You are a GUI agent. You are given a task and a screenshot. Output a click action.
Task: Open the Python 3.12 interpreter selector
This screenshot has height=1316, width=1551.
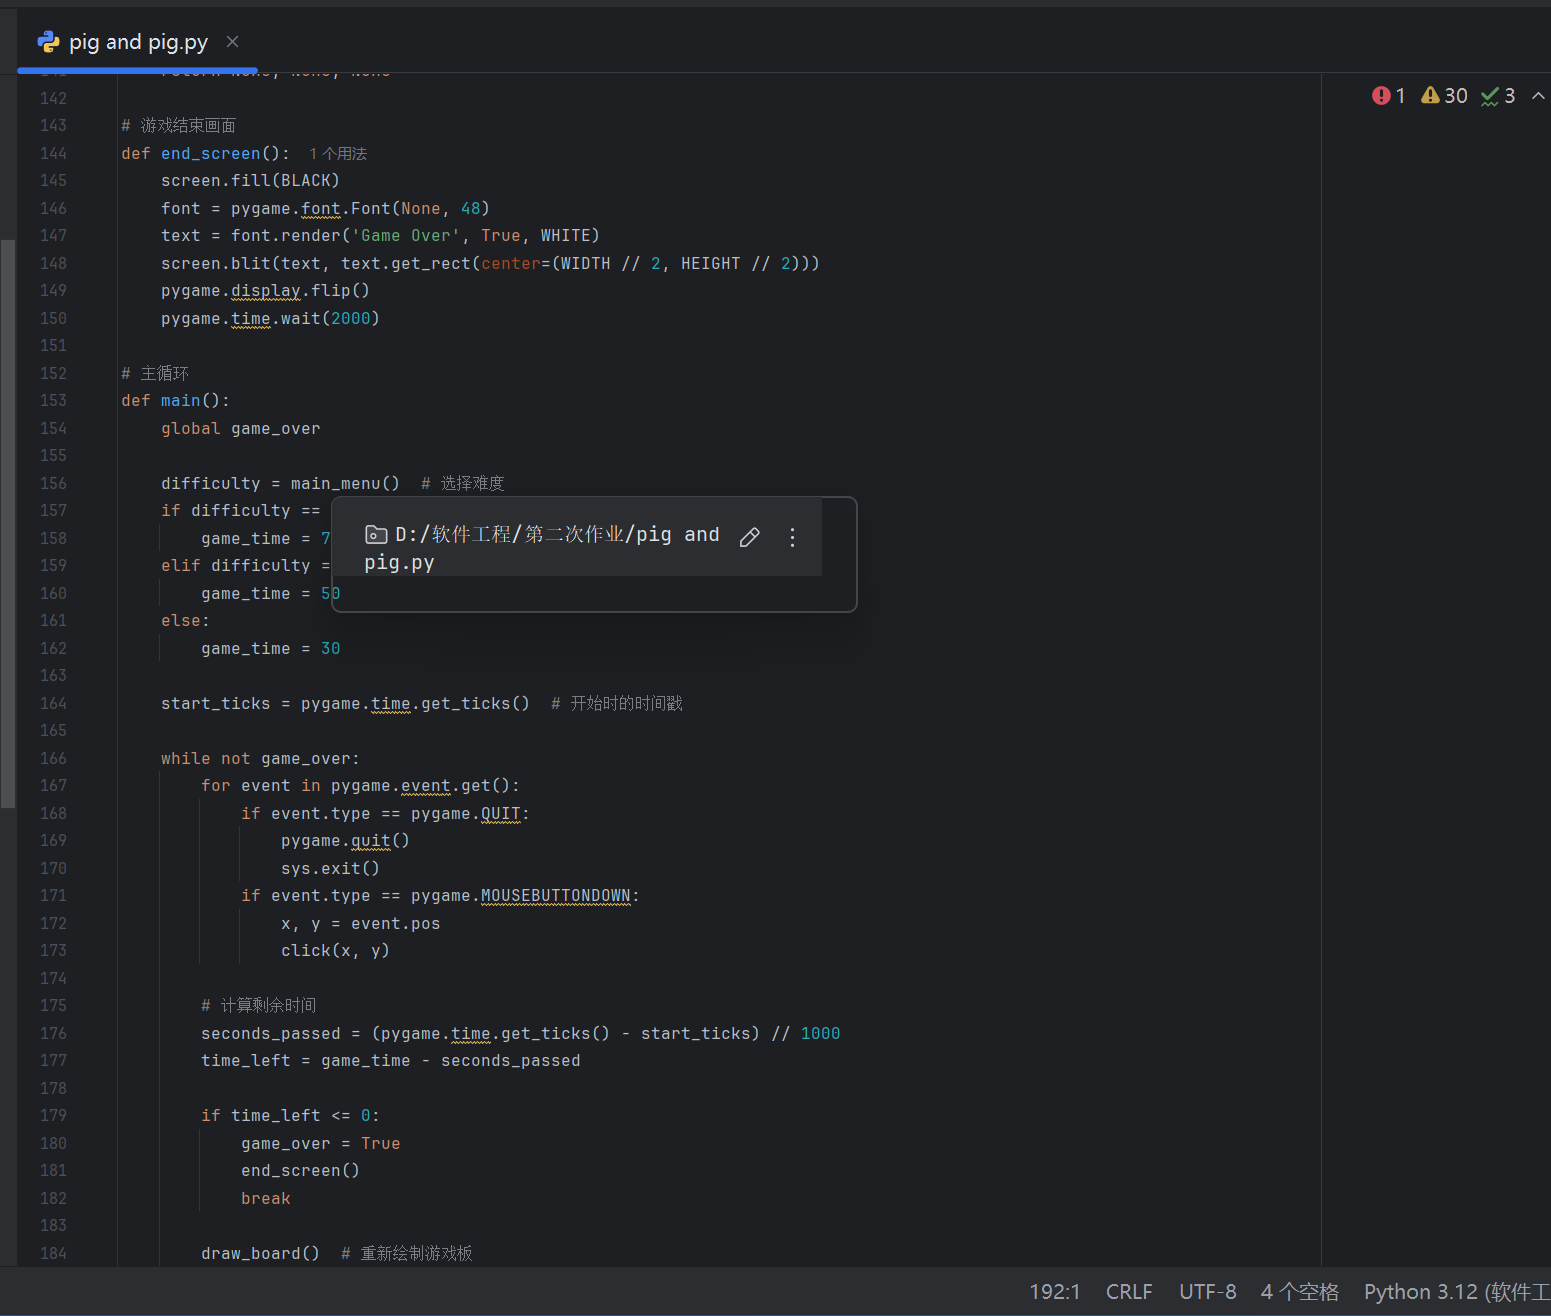click(1456, 1292)
